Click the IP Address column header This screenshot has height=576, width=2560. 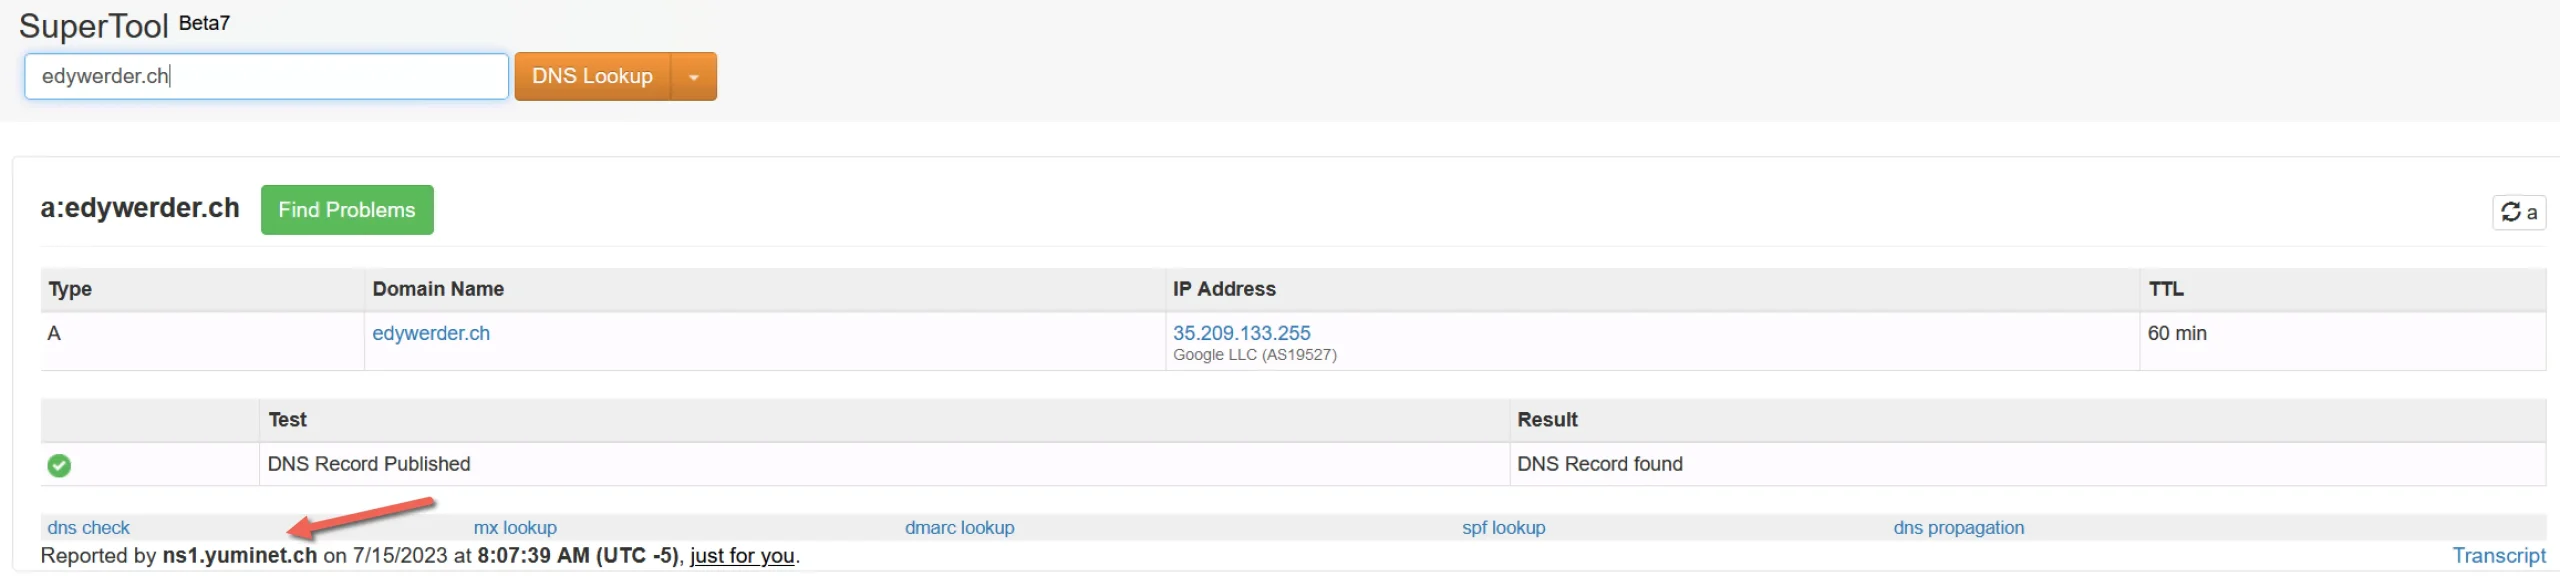(1224, 289)
